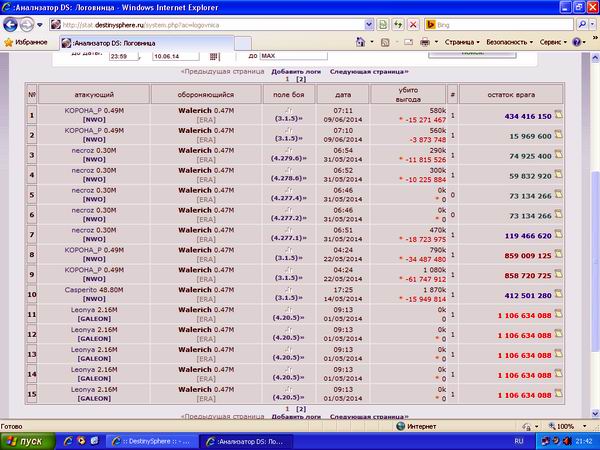Viewport: 600px width, 450px height.
Task: Click the search magnifier icon
Action: (x=582, y=25)
